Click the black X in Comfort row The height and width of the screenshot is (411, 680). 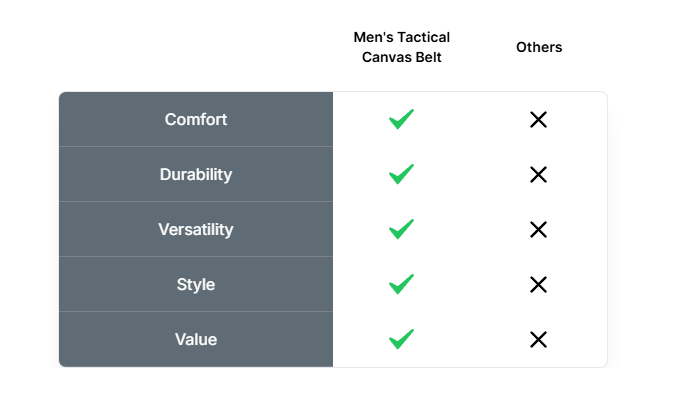pos(538,120)
